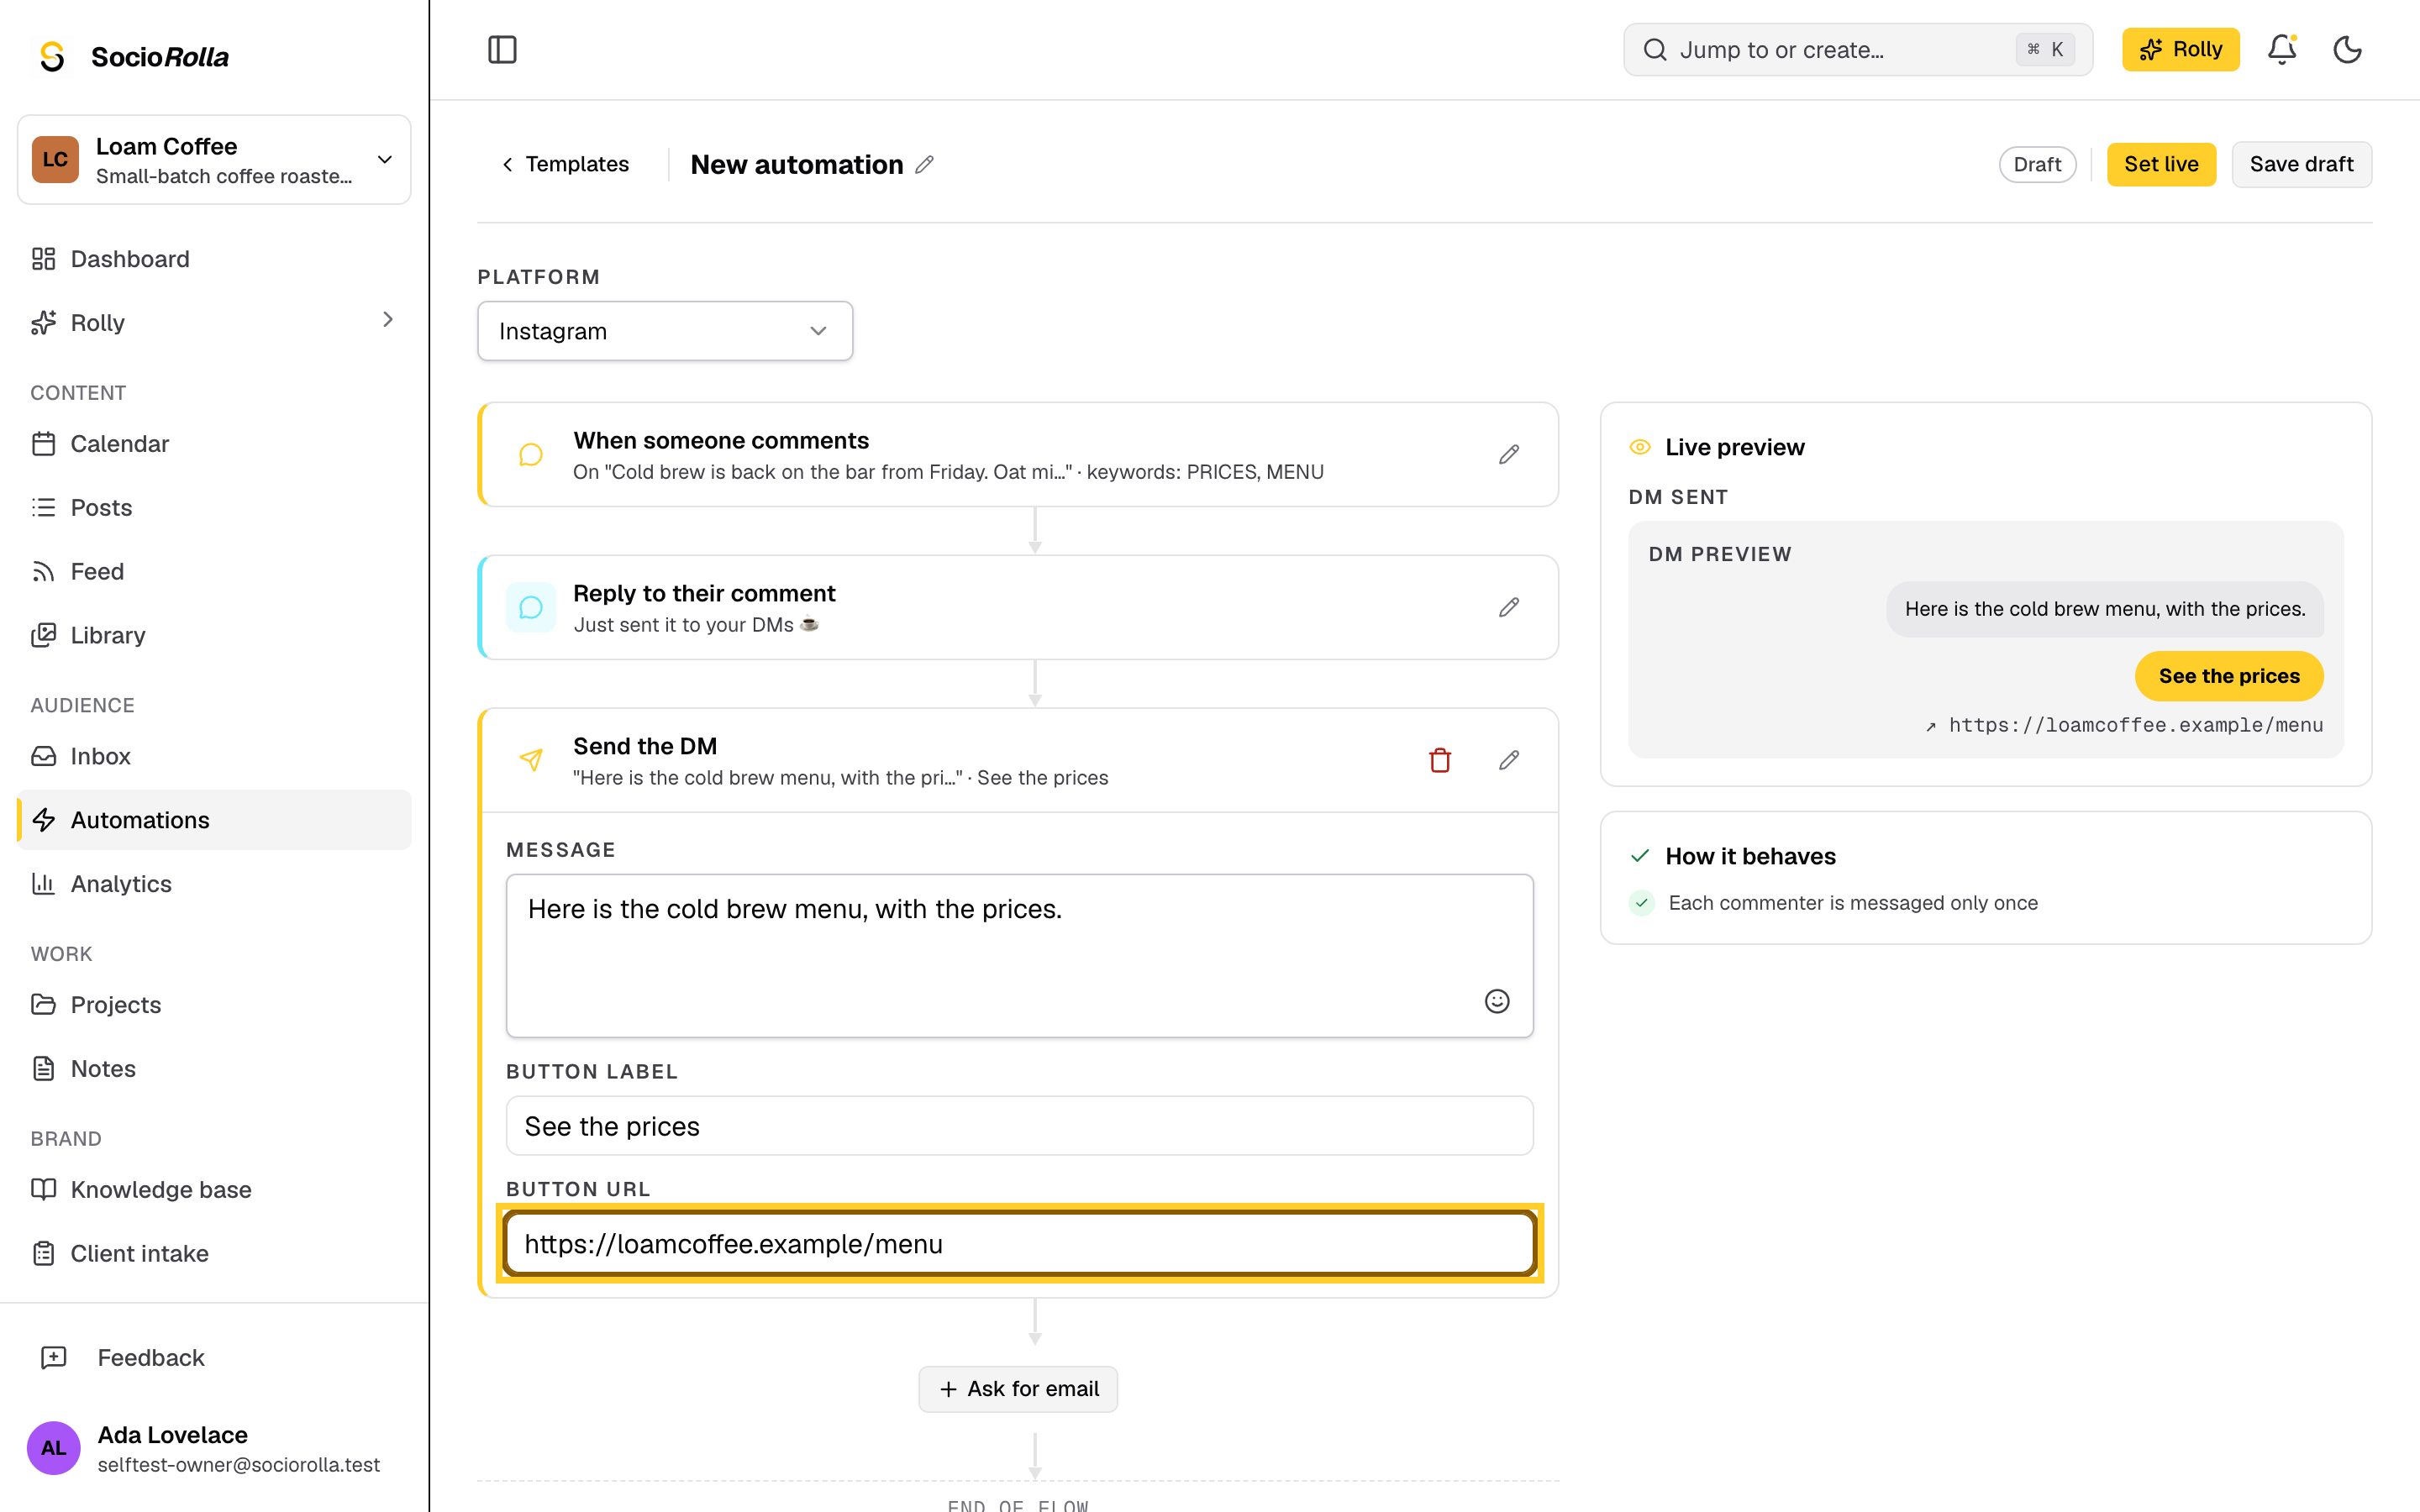Delete the 'Send the DM' step
Image resolution: width=2420 pixels, height=1512 pixels.
point(1440,761)
